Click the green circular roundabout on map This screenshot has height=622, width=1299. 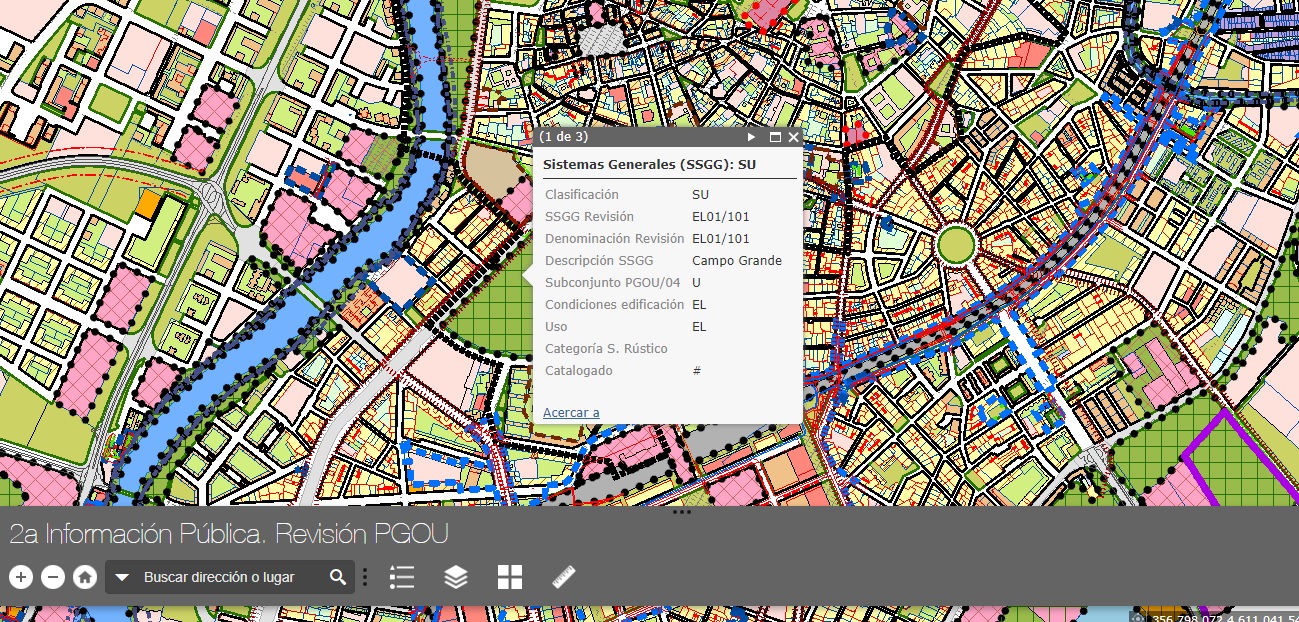pyautogui.click(x=955, y=243)
